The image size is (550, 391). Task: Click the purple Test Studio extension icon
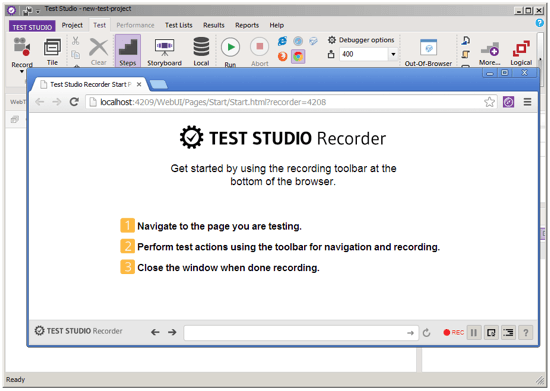pos(508,102)
